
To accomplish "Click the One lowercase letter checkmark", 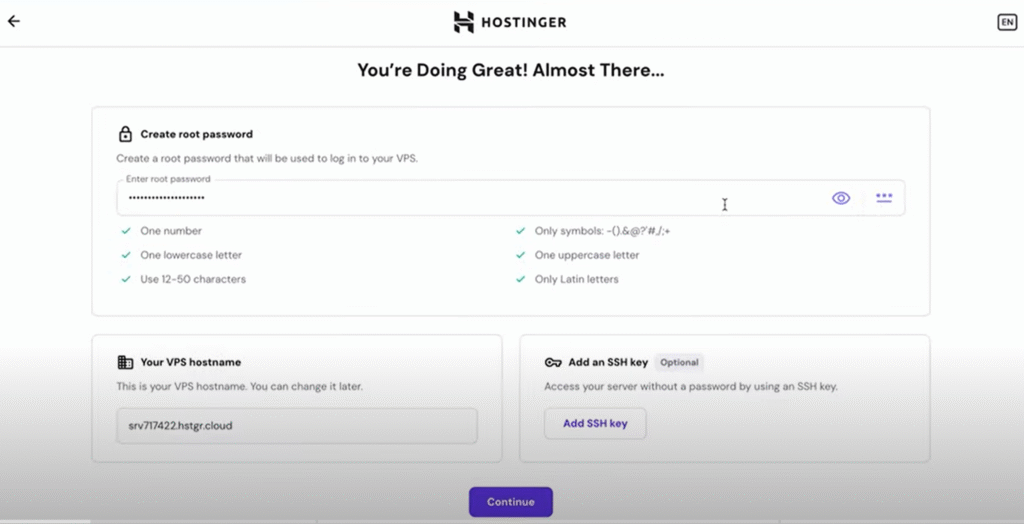I will (126, 255).
